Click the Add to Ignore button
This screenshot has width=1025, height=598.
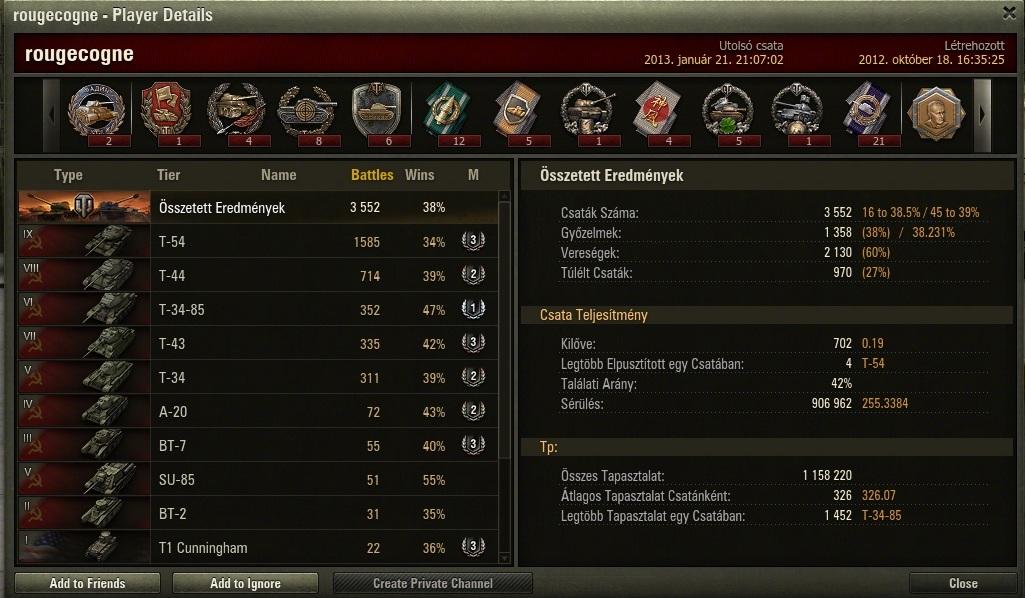[x=245, y=583]
